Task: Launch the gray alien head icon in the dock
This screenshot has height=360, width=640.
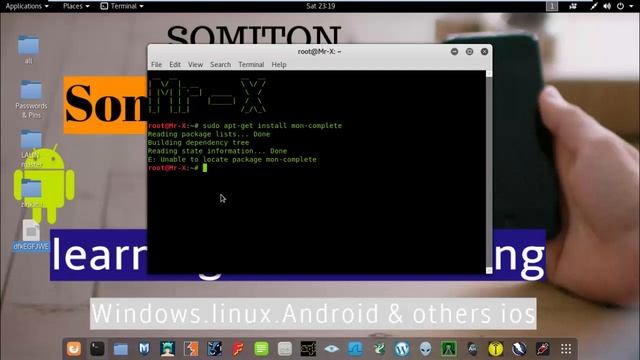Action: (425, 349)
